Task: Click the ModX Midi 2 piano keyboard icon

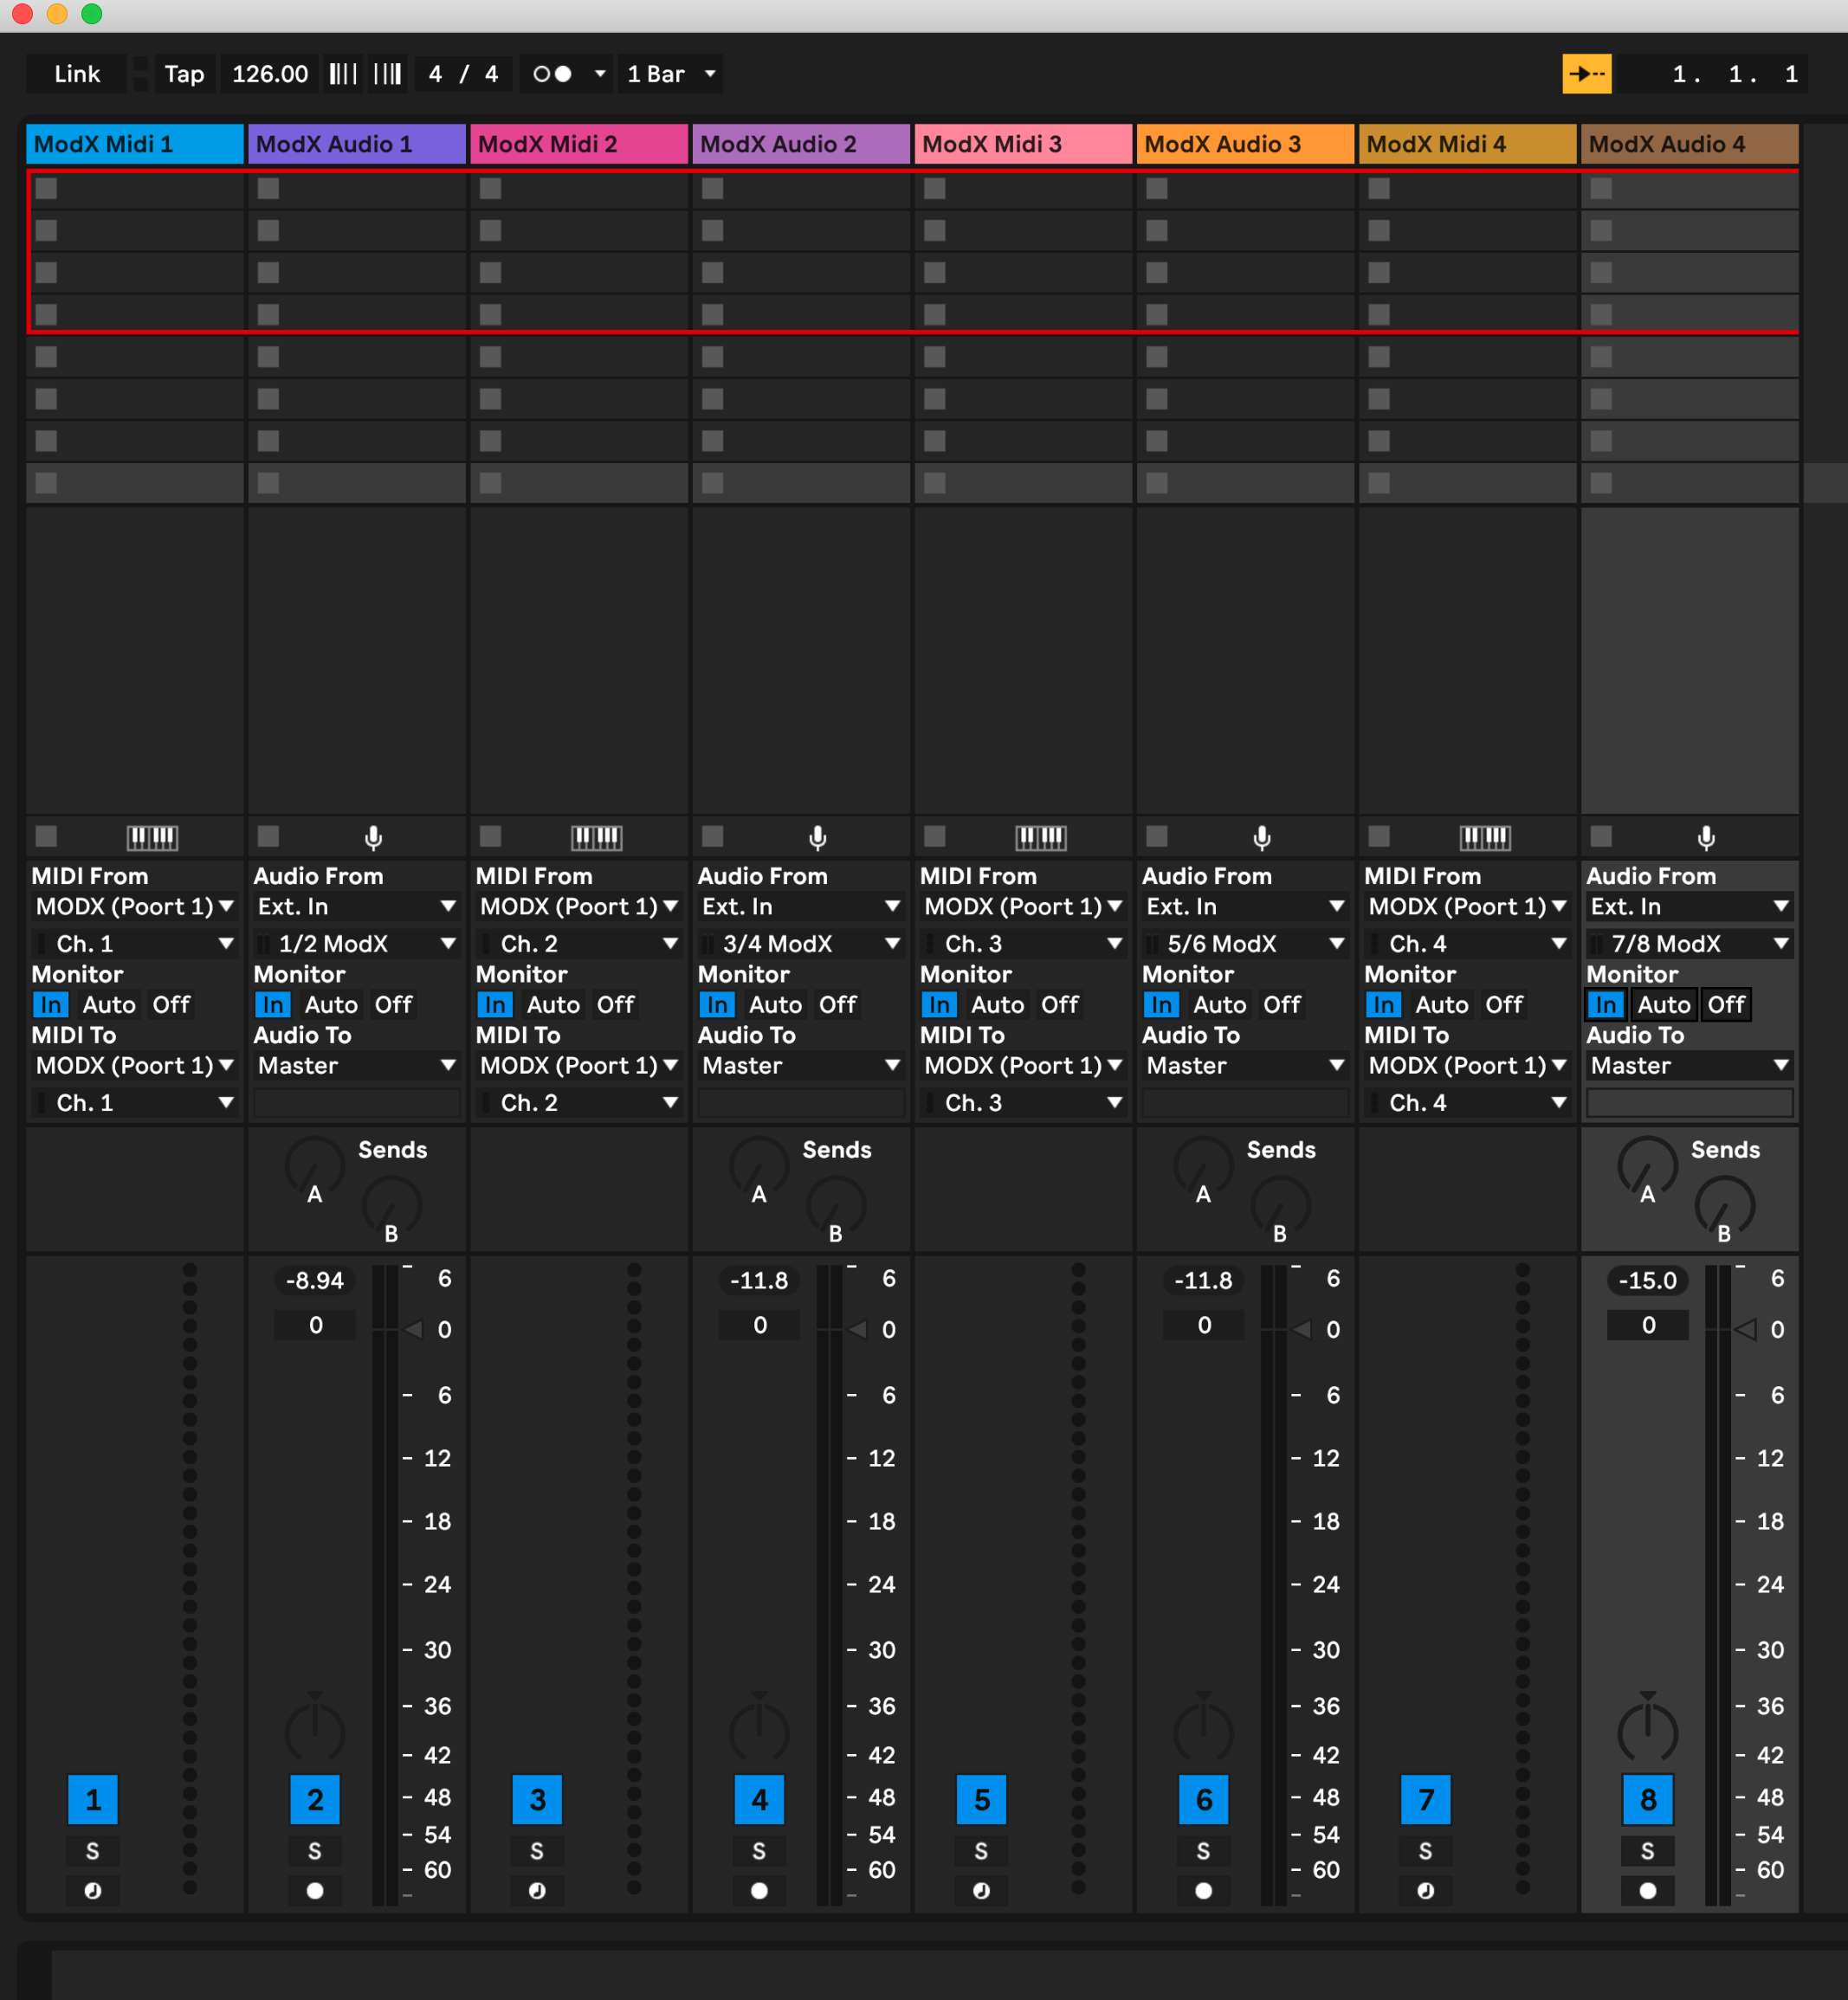Action: [596, 837]
